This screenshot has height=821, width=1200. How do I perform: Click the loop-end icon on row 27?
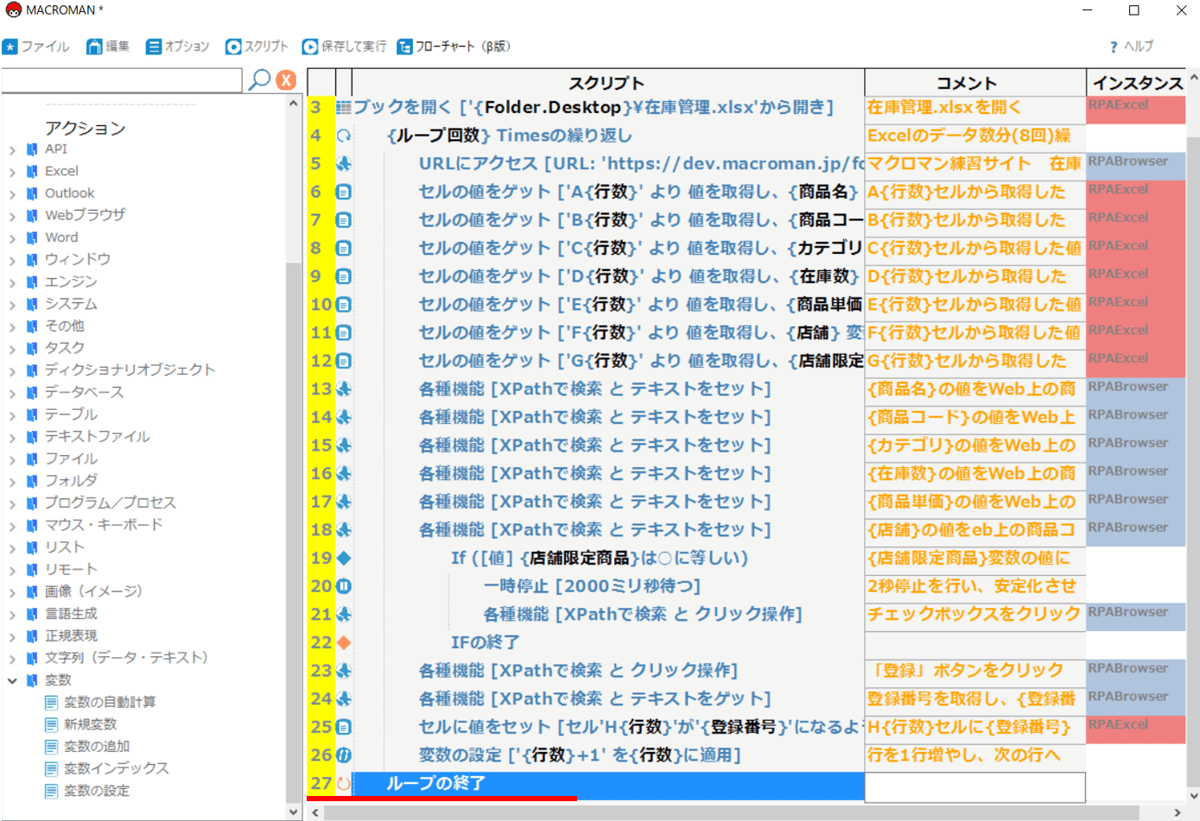(x=344, y=784)
